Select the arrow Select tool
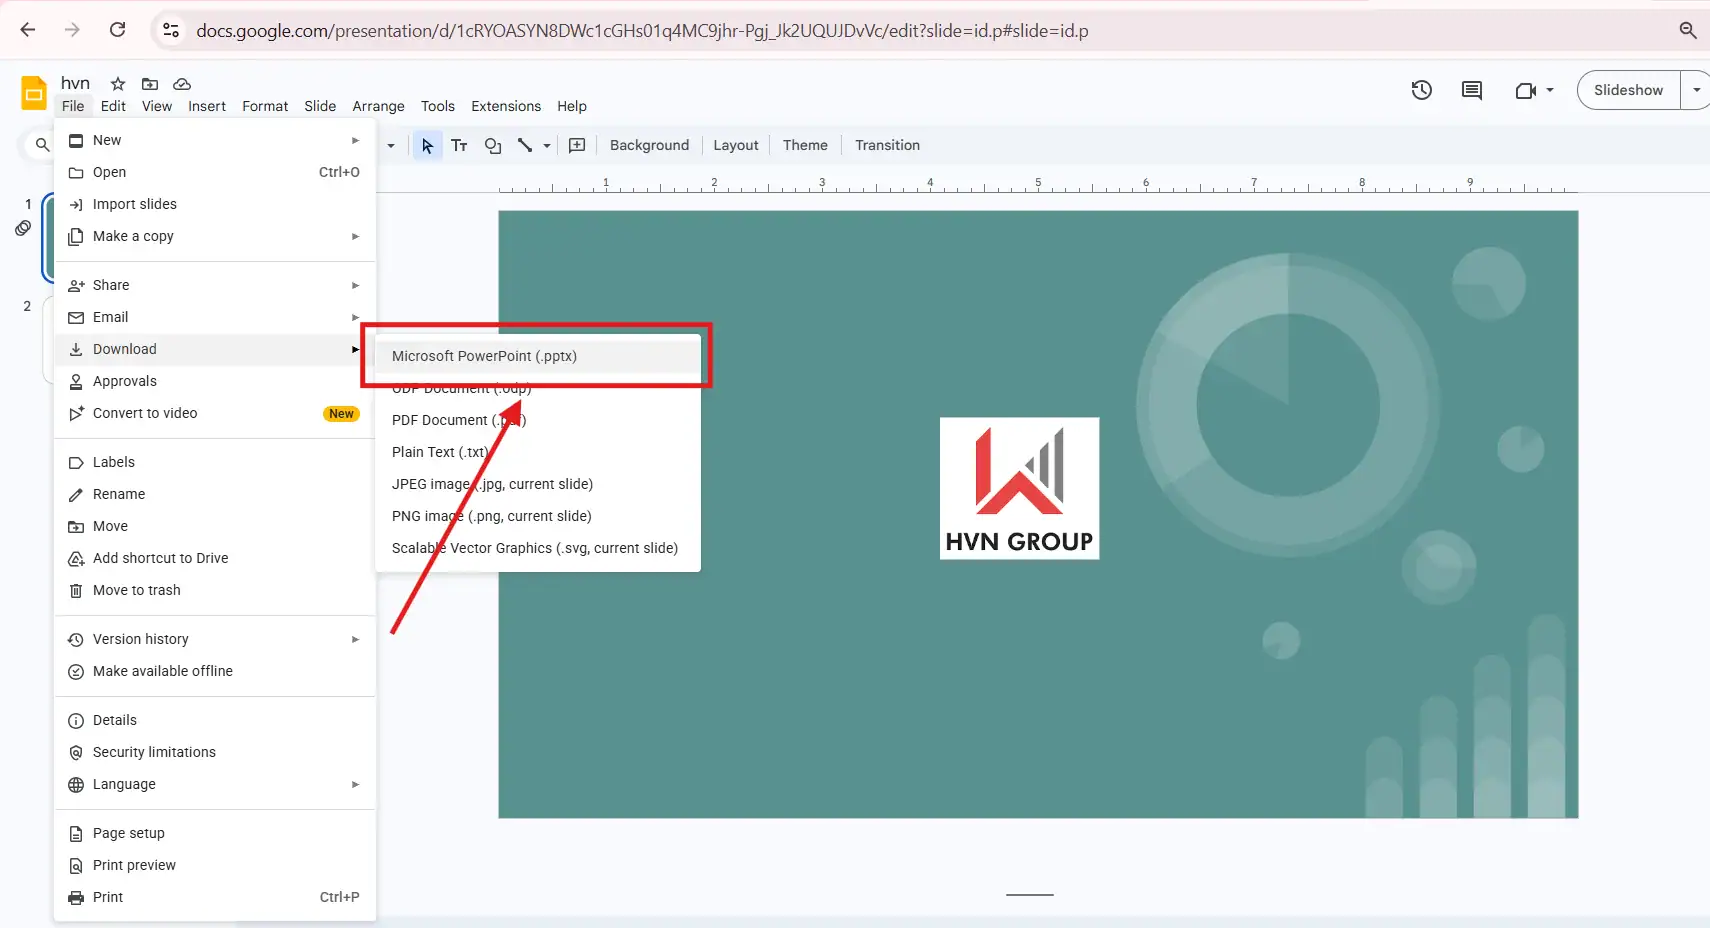Screen dimensions: 1710x928 pyautogui.click(x=427, y=146)
